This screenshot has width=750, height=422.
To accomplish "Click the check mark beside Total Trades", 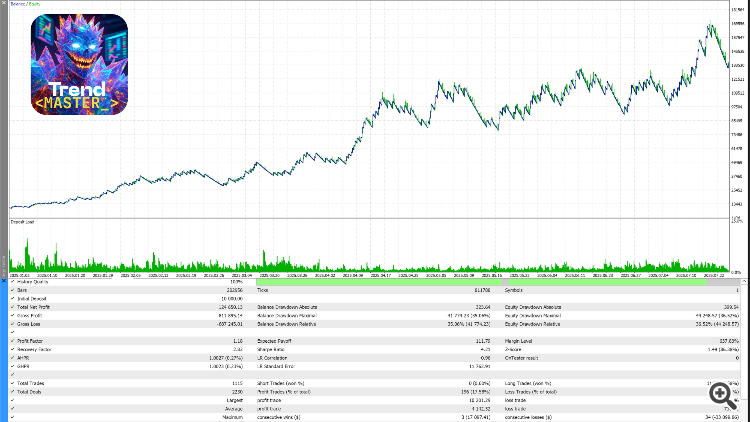I will click(x=12, y=383).
